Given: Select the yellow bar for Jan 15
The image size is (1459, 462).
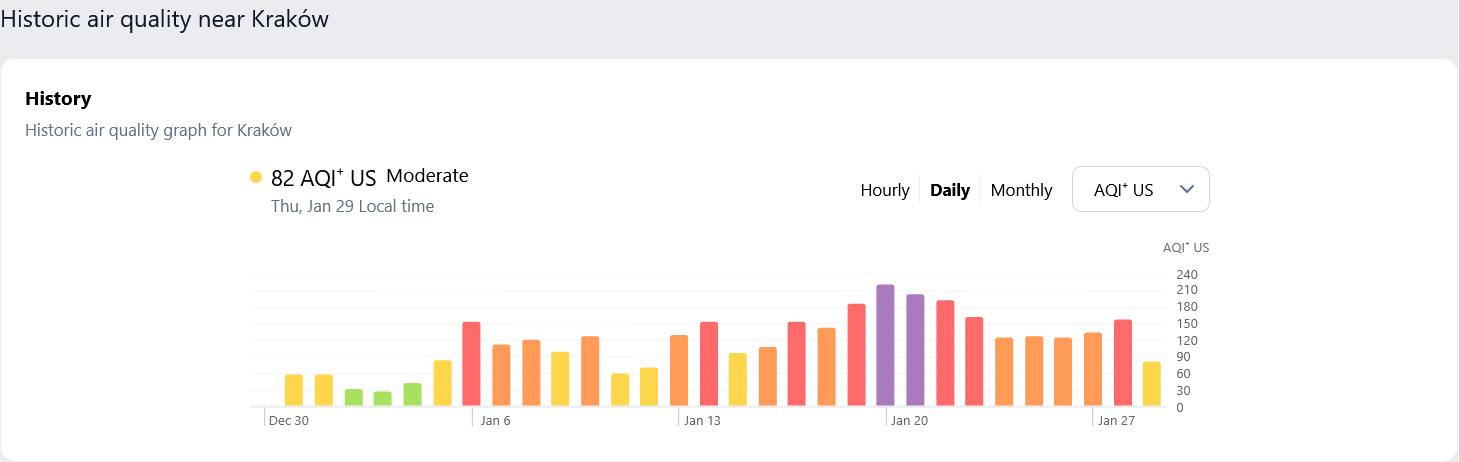Looking at the screenshot, I should (738, 380).
